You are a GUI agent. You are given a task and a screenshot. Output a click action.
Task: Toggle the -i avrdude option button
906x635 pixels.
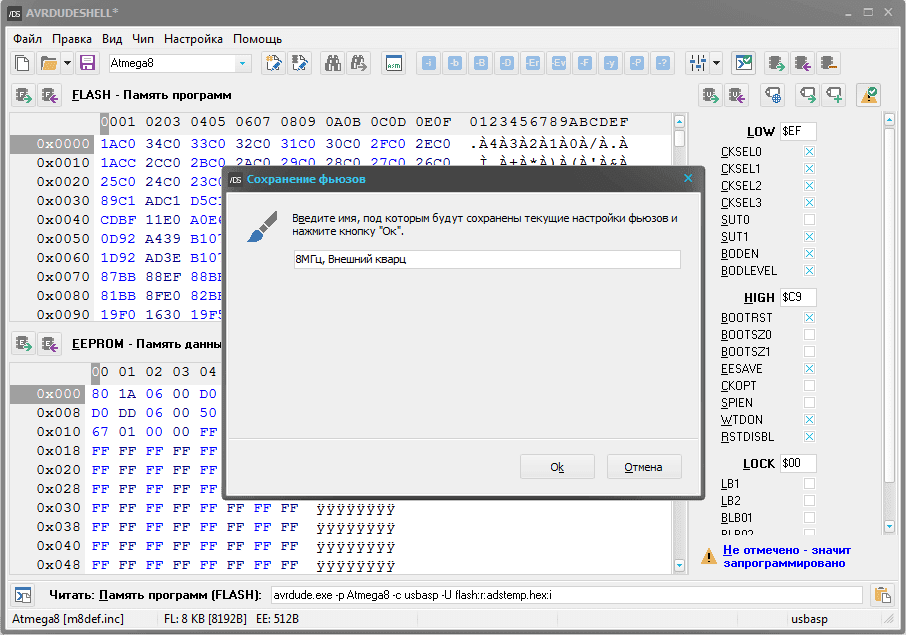[429, 63]
